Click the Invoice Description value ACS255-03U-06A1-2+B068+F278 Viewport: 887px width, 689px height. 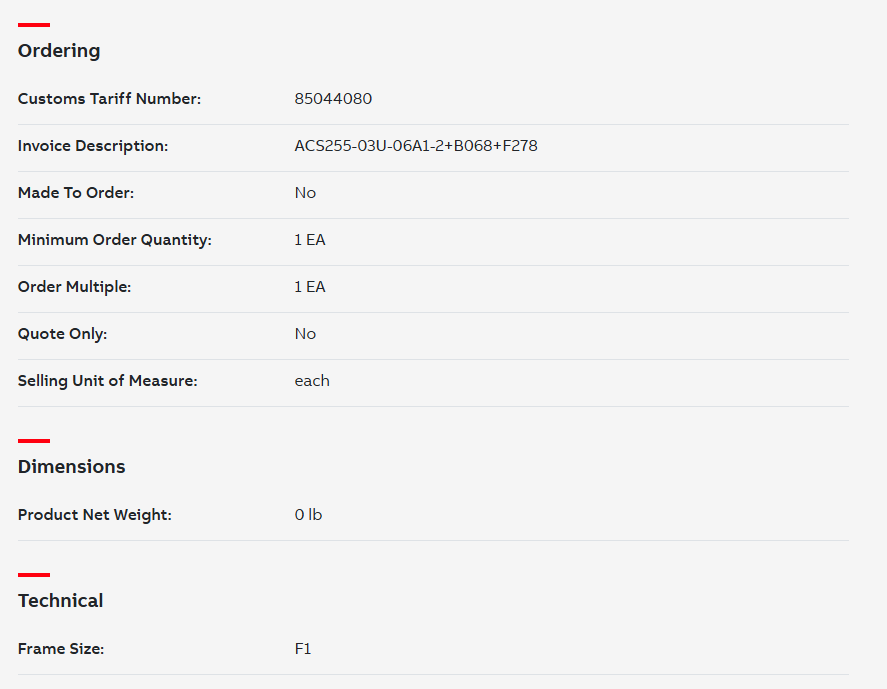(416, 145)
